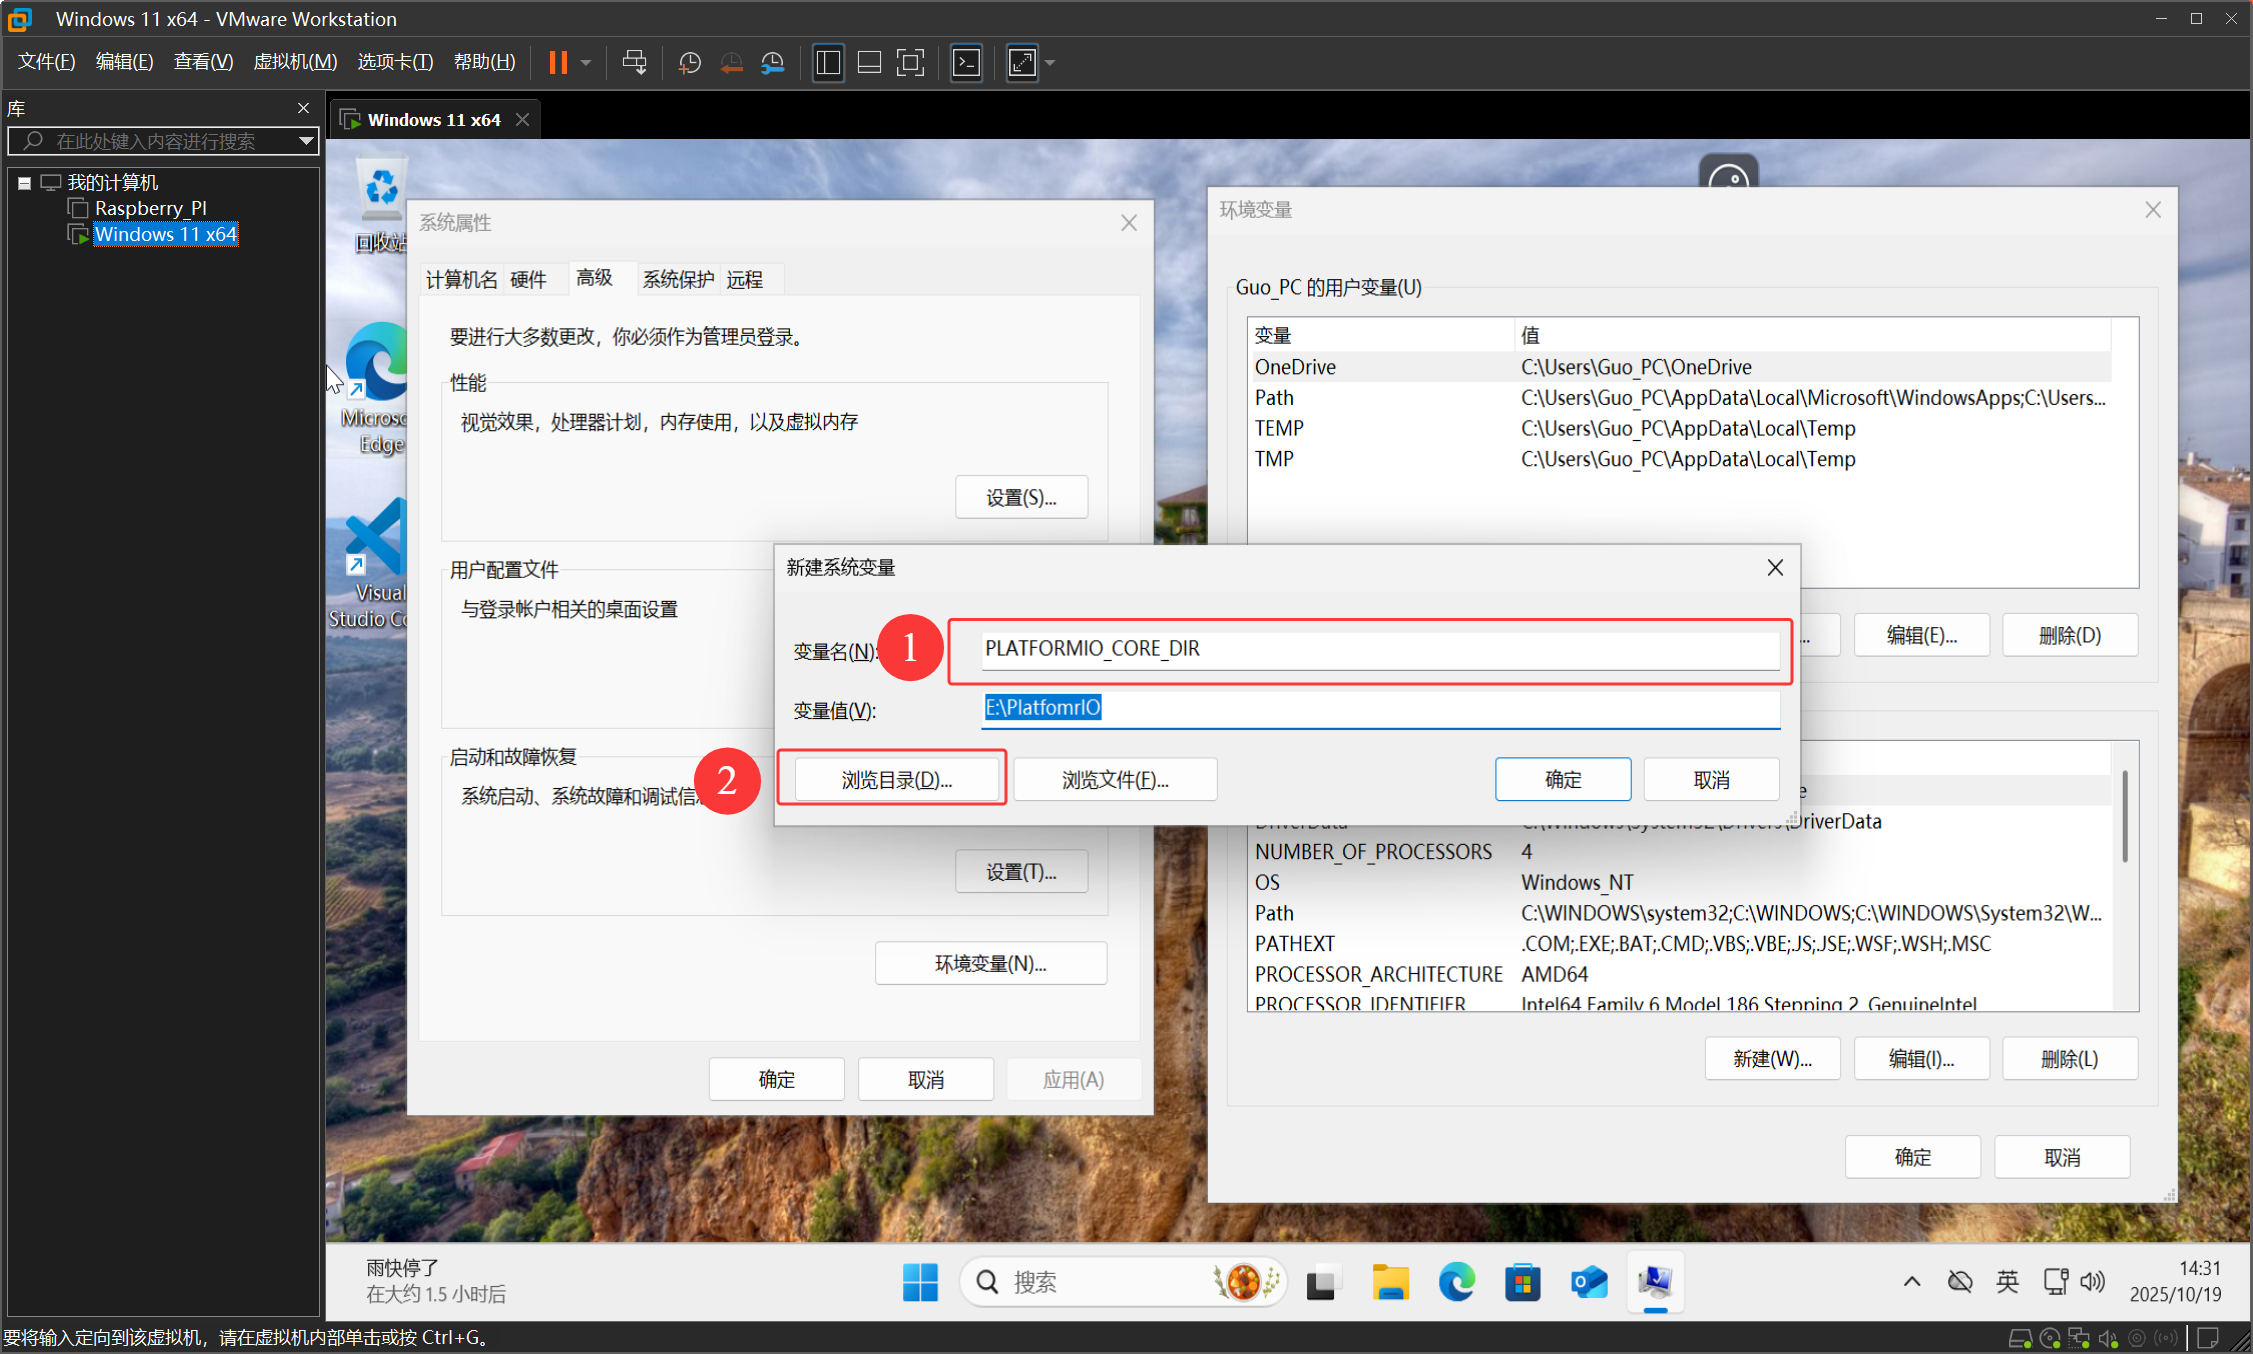The width and height of the screenshot is (2253, 1354).
Task: Open Edge browser from the guest taskbar
Action: [x=1456, y=1282]
